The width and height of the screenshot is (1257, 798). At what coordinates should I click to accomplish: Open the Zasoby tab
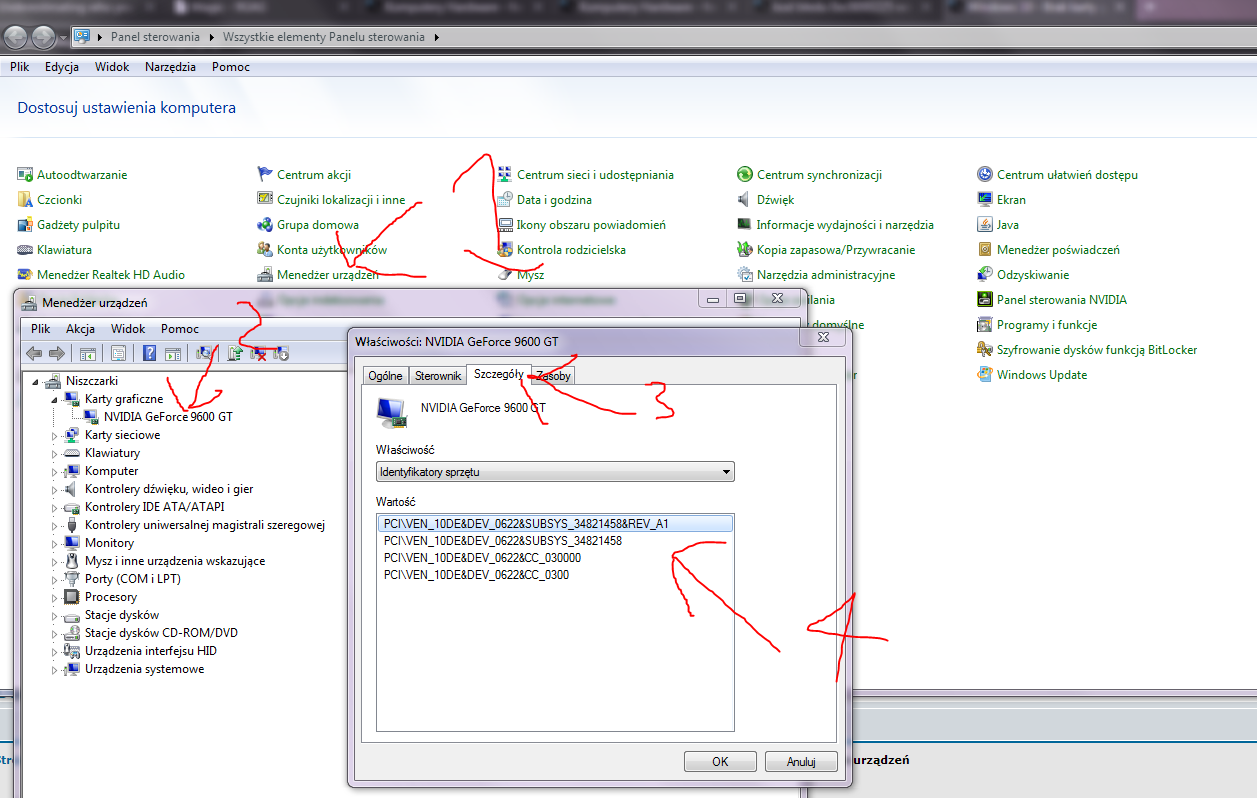pos(553,376)
